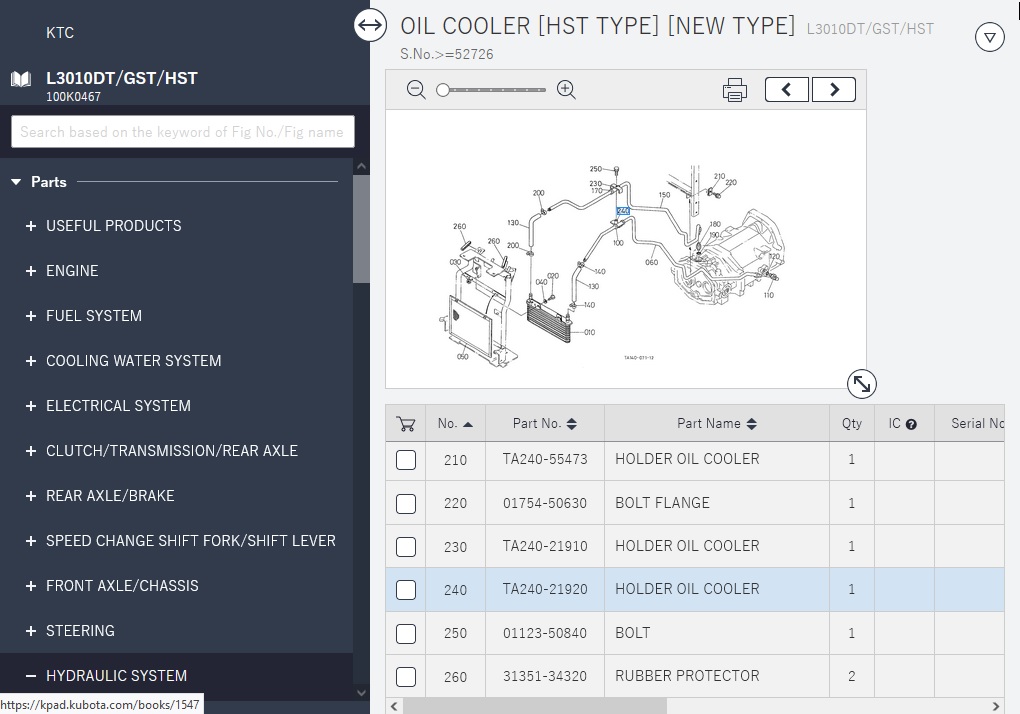The height and width of the screenshot is (714, 1020).
Task: Click the oil cooler parts diagram image
Action: pyautogui.click(x=626, y=249)
